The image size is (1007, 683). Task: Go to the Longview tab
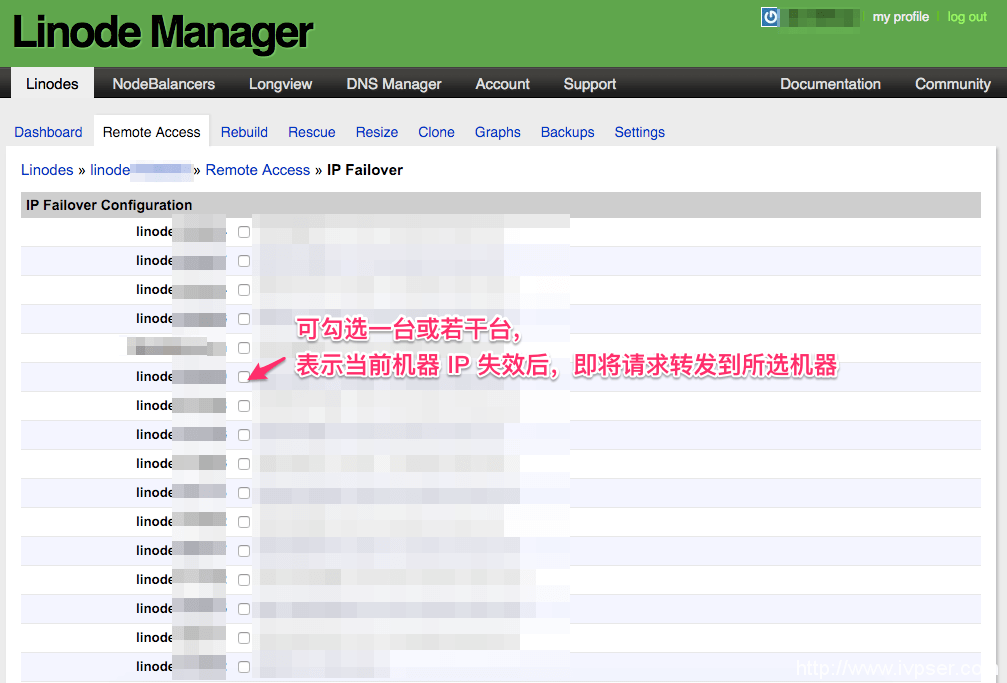pos(281,84)
